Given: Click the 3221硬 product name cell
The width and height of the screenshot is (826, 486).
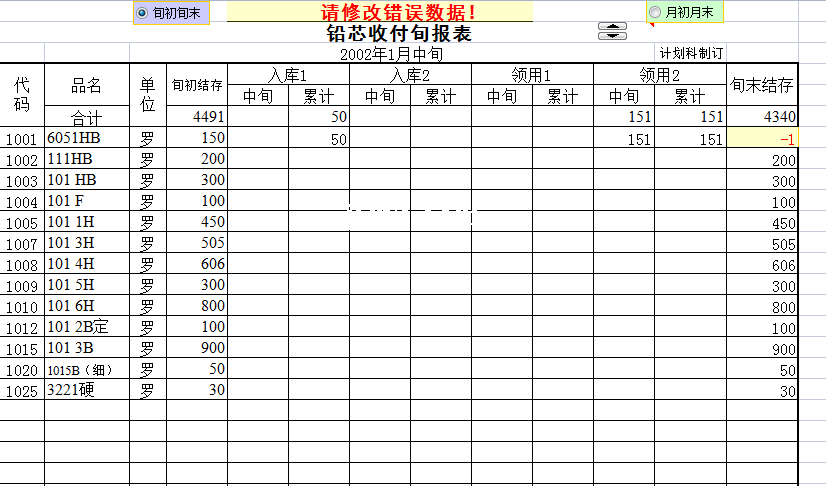Looking at the screenshot, I should click(87, 390).
